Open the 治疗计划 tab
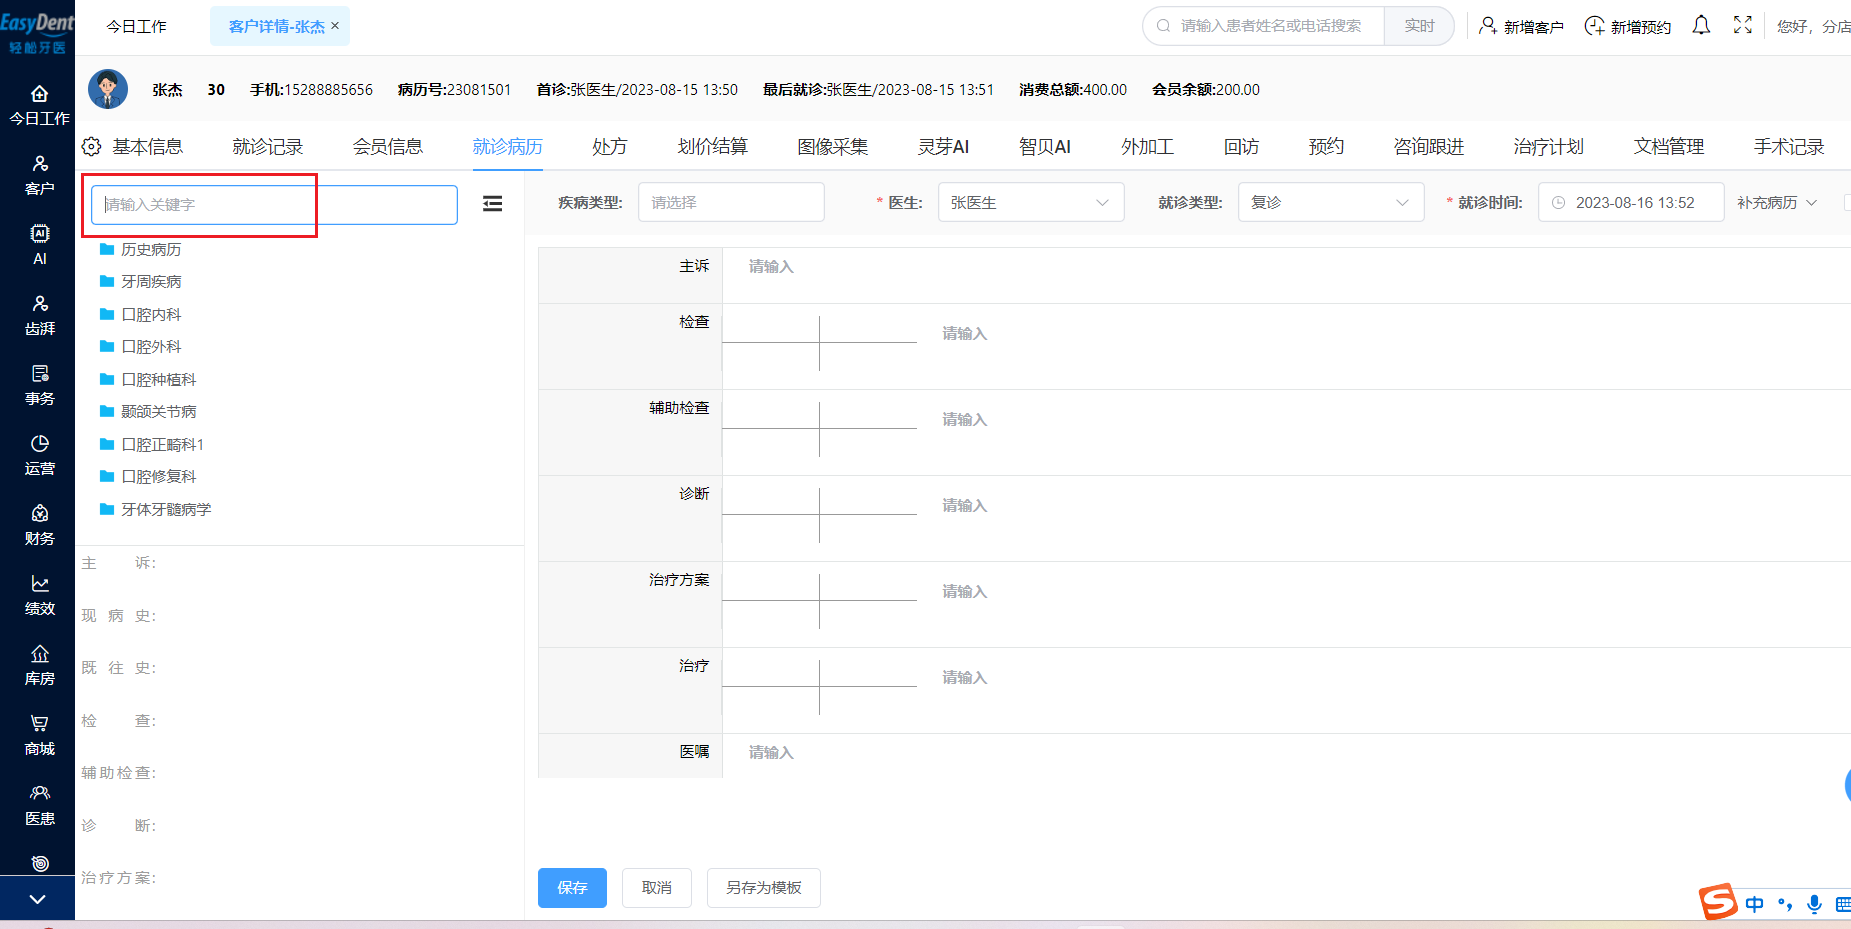 1549,147
